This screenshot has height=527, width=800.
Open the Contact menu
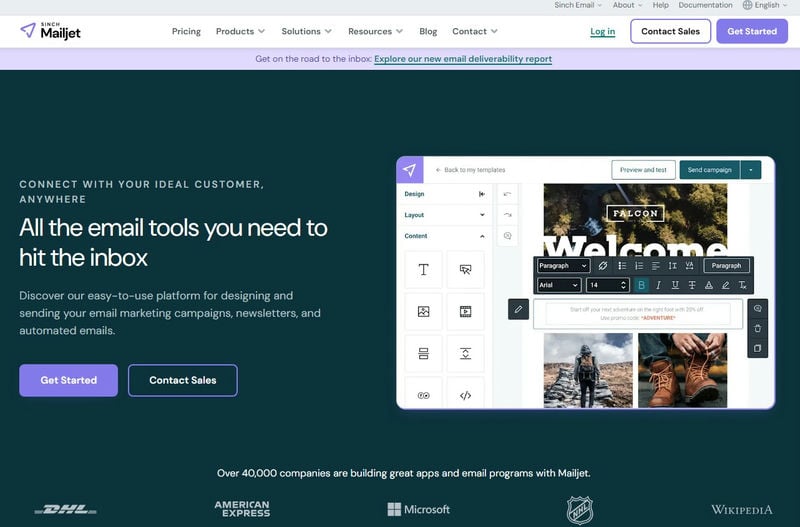474,31
